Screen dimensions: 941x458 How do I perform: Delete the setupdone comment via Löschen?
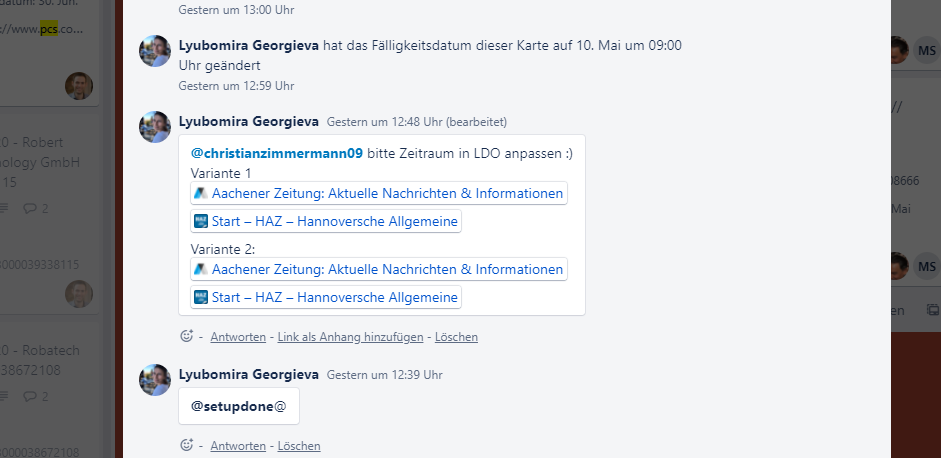tap(299, 446)
